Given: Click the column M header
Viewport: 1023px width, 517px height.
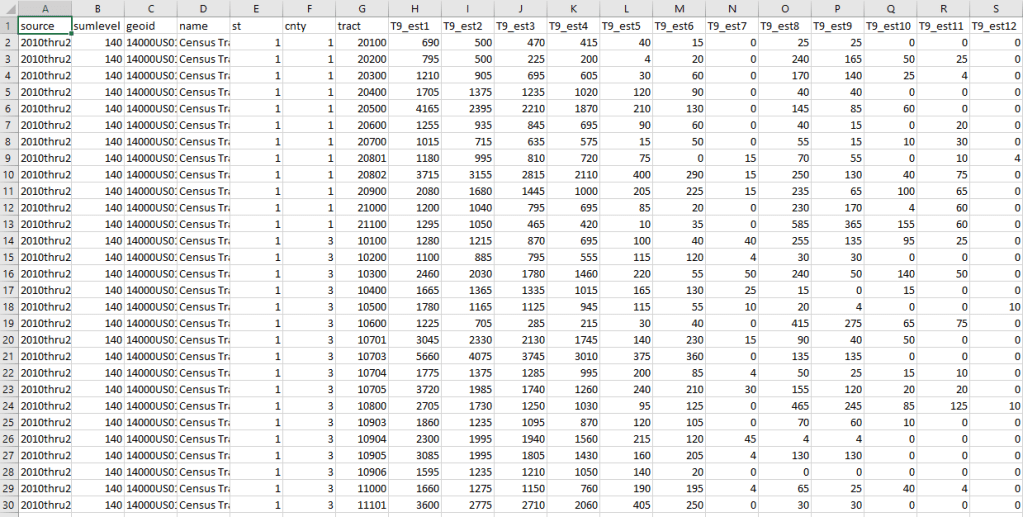Looking at the screenshot, I should tap(678, 7).
